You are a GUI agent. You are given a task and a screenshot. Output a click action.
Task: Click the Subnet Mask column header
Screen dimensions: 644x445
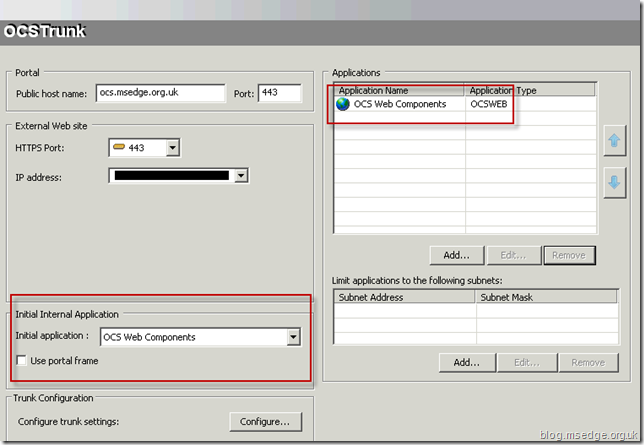[x=546, y=297]
